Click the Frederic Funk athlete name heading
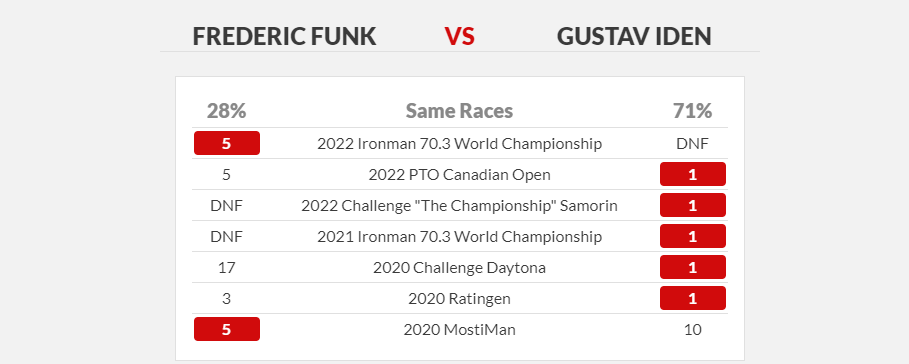The width and height of the screenshot is (909, 364). tap(284, 37)
